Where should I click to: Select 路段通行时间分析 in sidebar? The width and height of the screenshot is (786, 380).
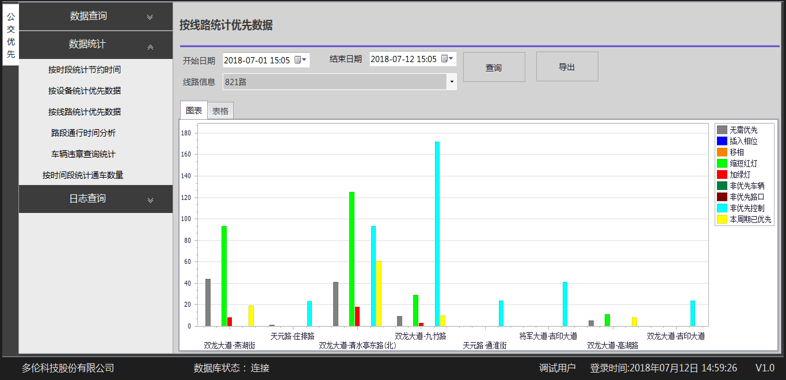click(83, 133)
